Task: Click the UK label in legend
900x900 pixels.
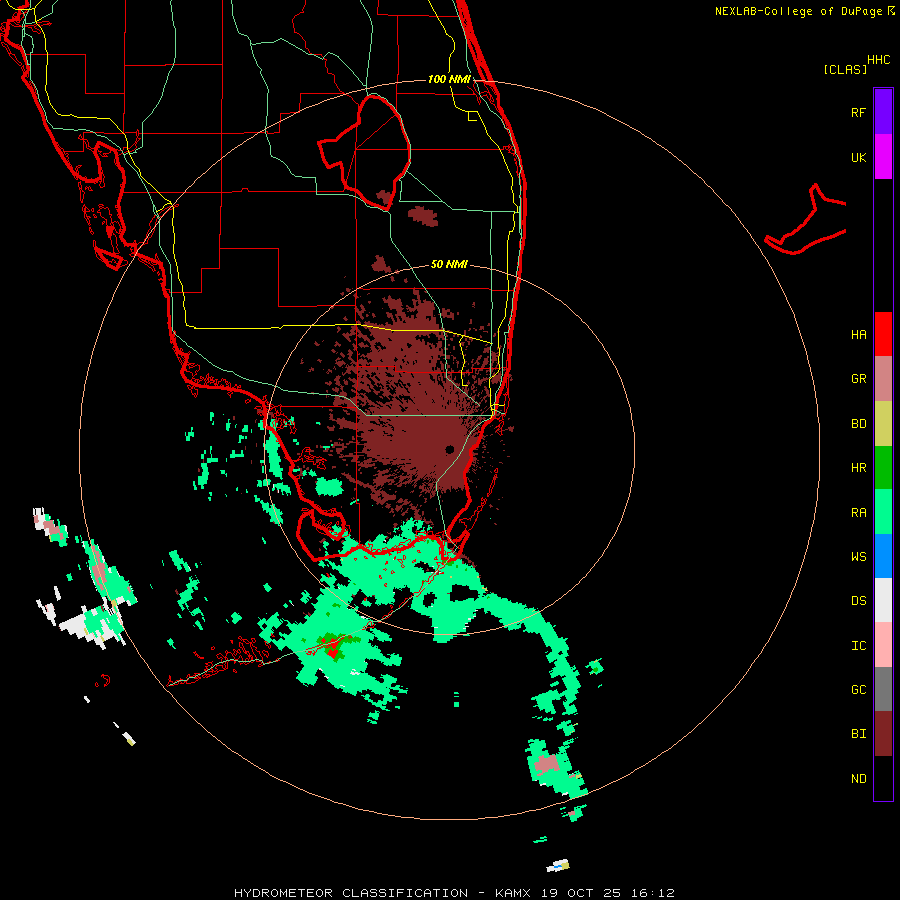Action: click(x=858, y=158)
